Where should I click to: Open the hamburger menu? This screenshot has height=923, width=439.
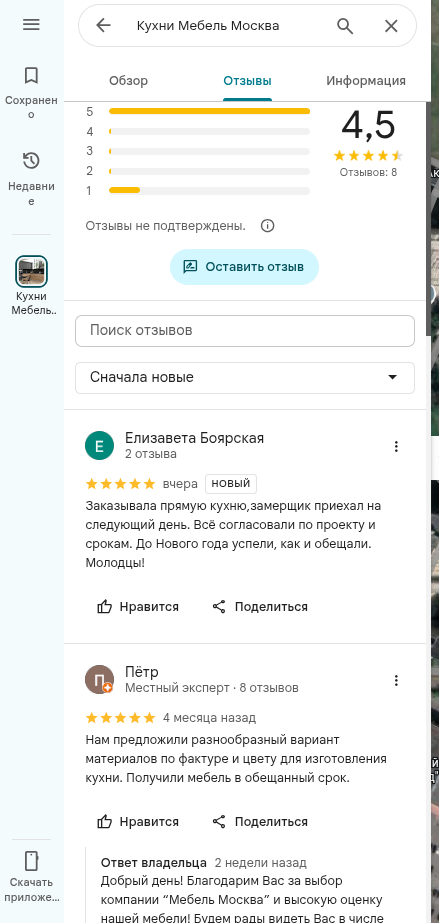pos(31,24)
